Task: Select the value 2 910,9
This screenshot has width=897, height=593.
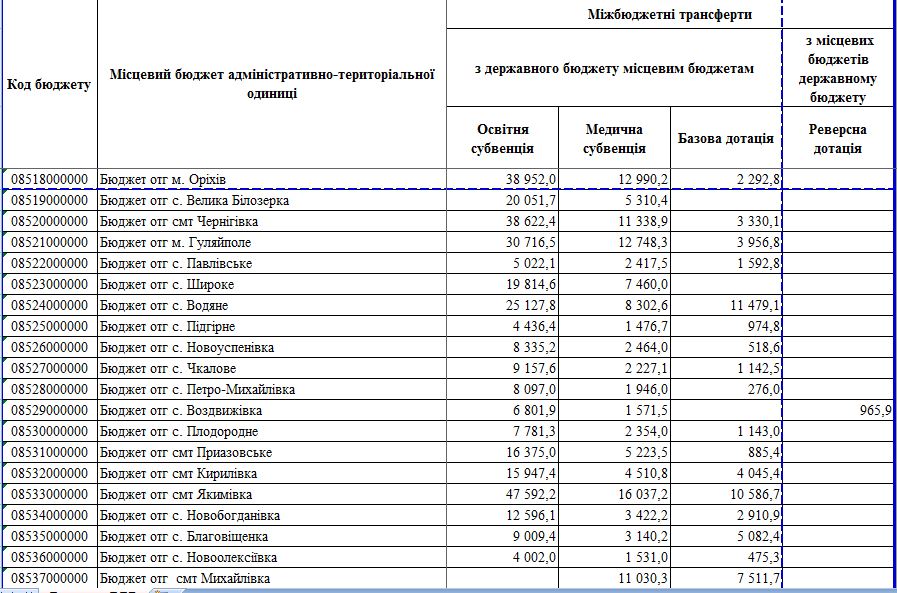Action: 726,515
